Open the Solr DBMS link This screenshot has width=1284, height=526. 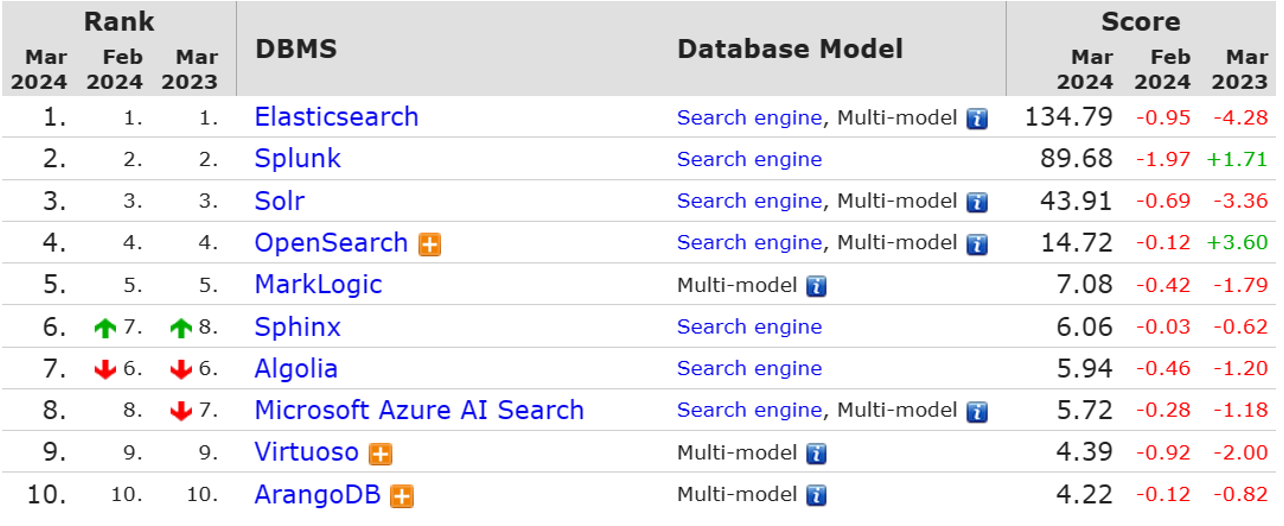click(280, 201)
